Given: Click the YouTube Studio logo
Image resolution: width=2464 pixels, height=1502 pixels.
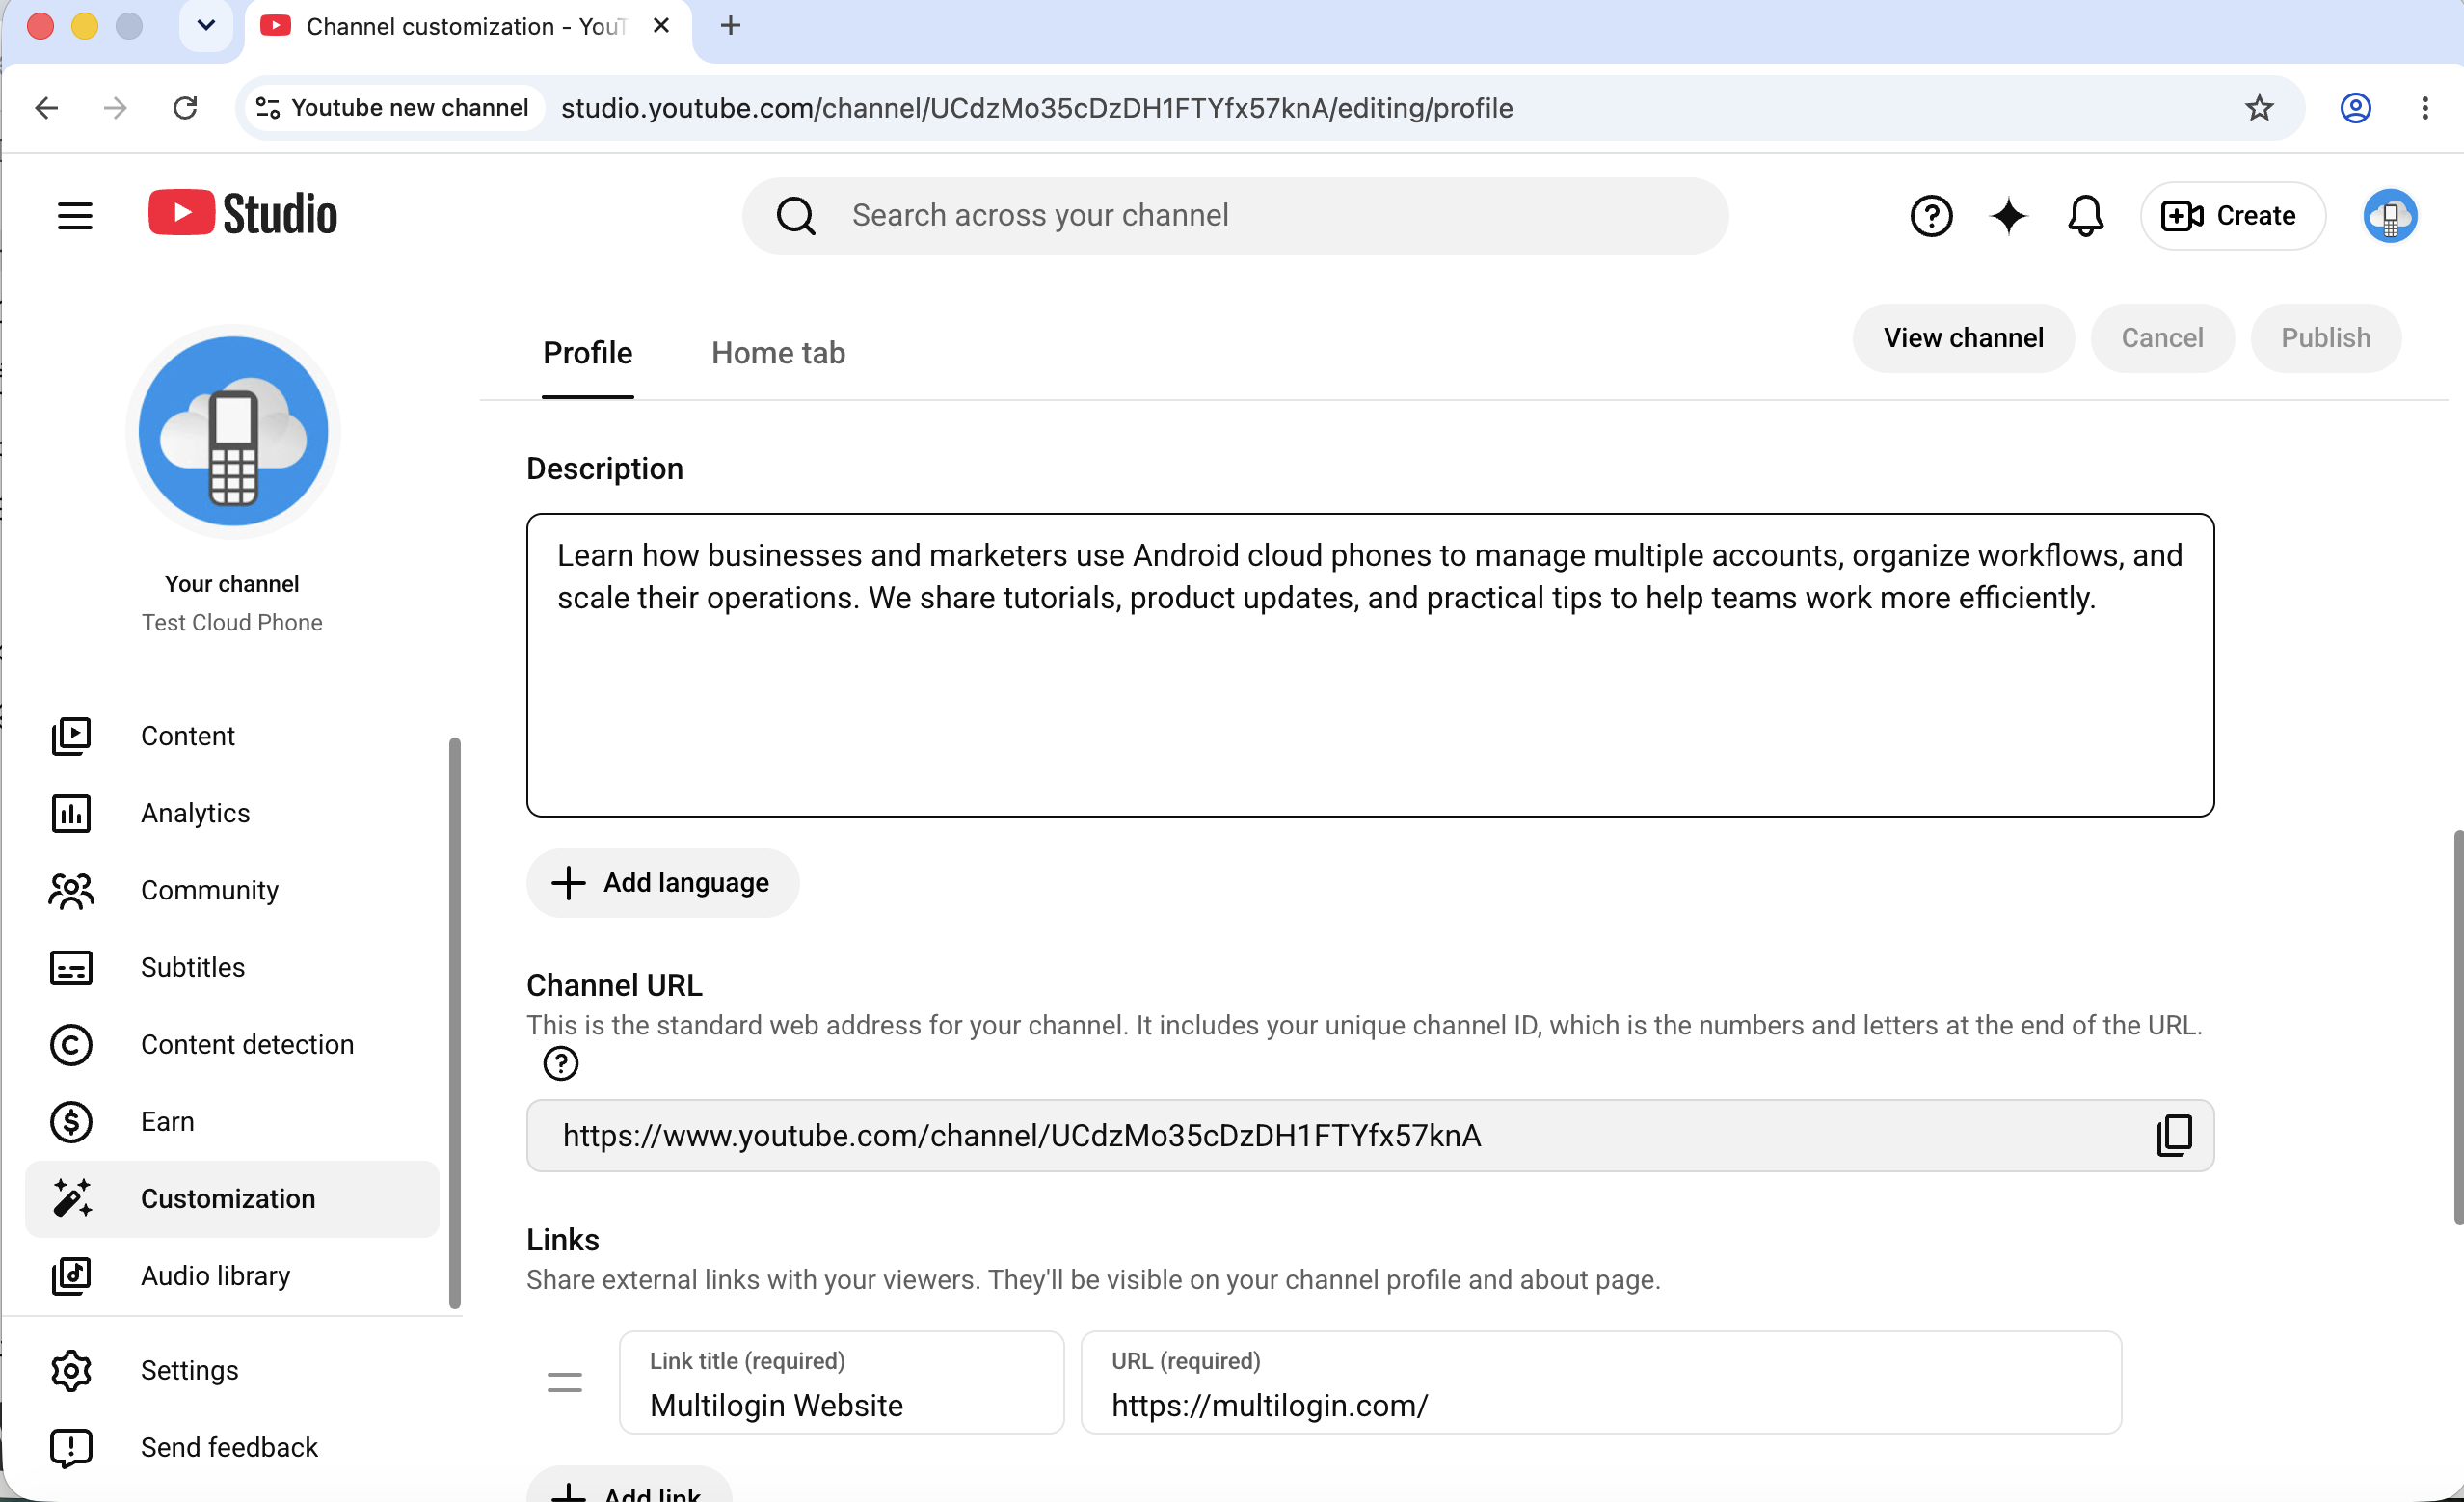Looking at the screenshot, I should pos(243,214).
